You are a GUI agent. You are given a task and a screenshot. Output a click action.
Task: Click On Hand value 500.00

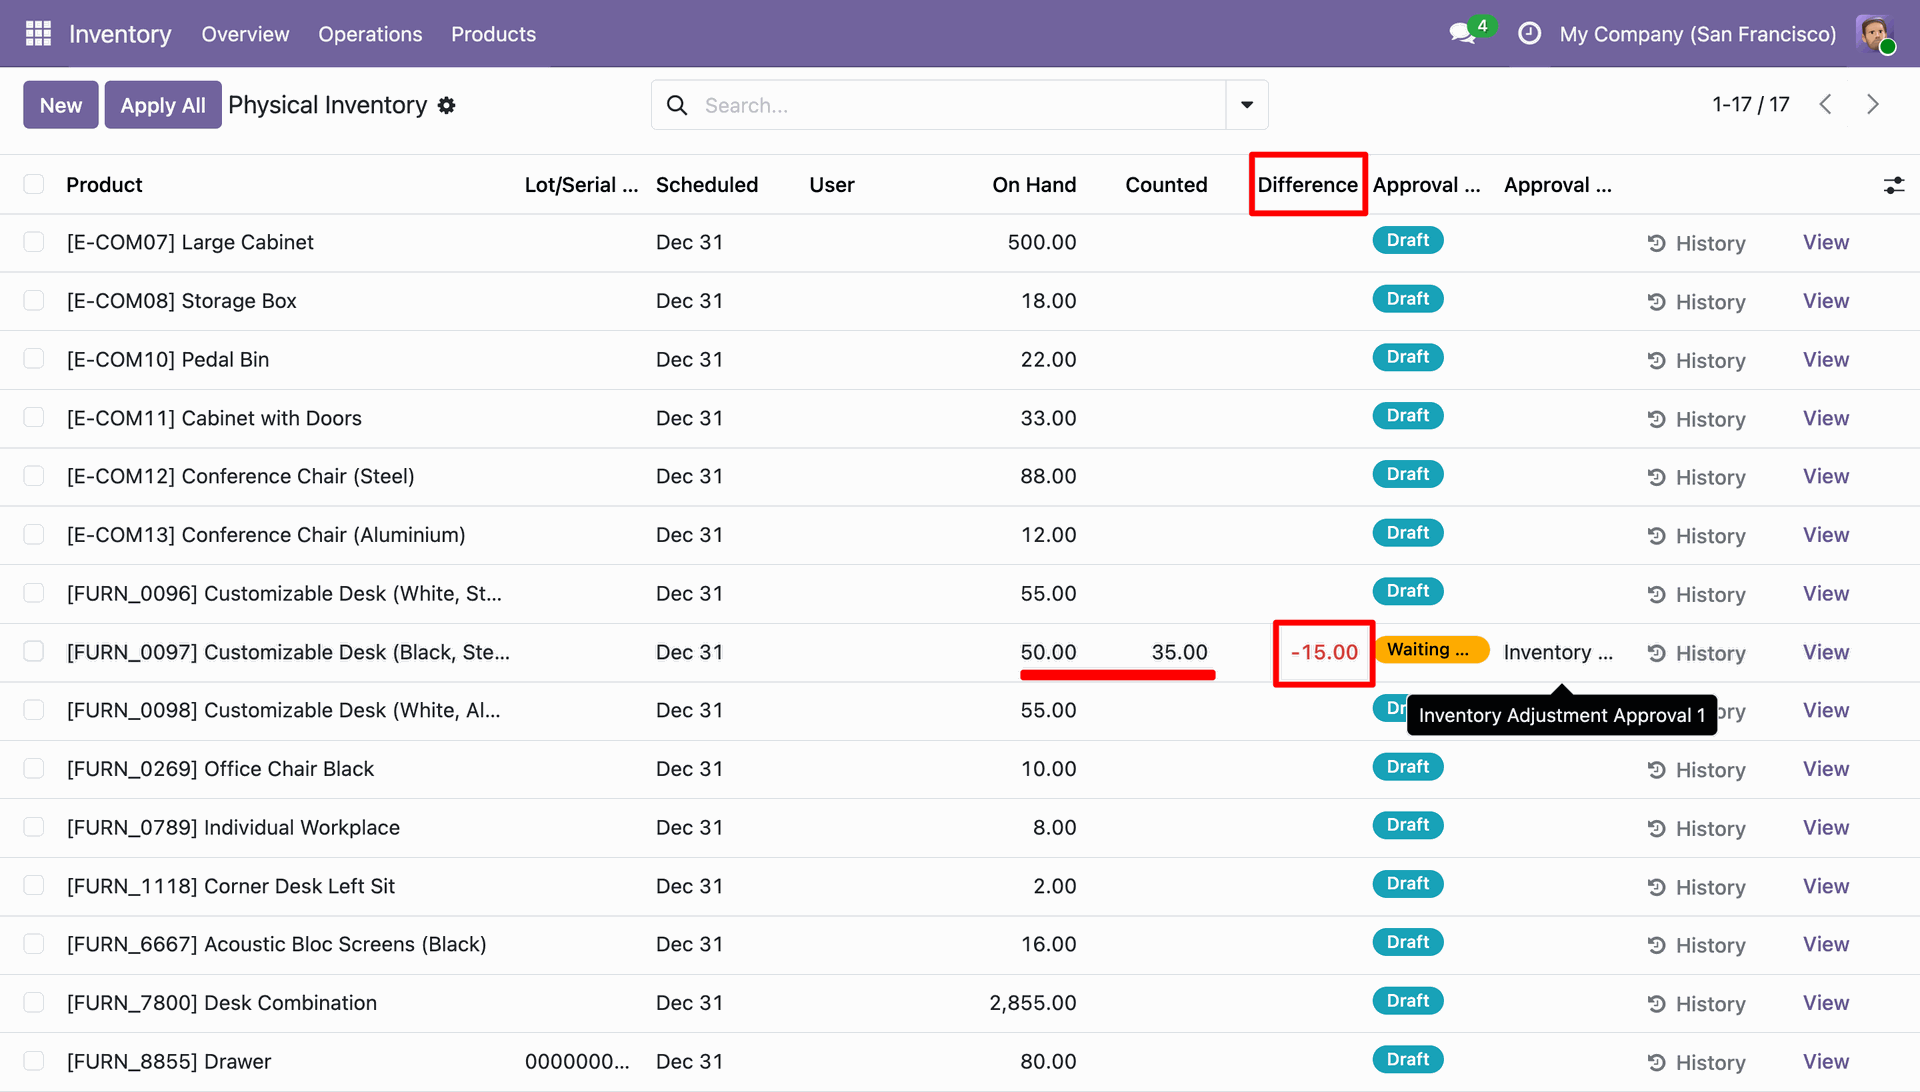point(1042,242)
